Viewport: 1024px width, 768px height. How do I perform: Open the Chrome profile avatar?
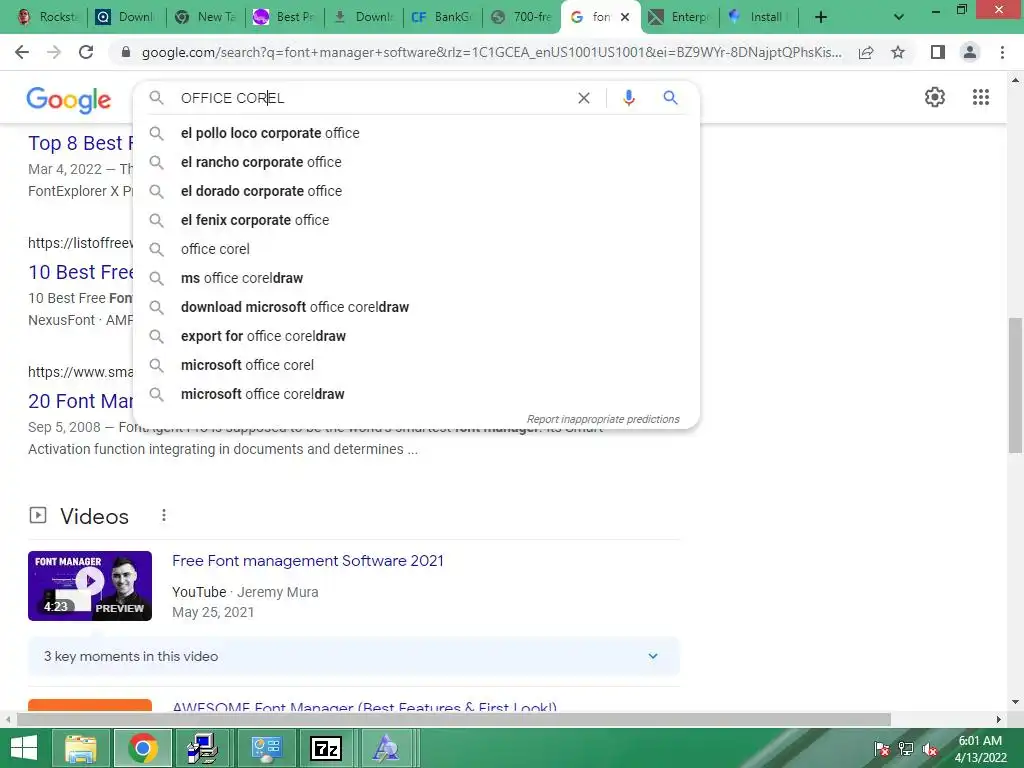click(970, 52)
